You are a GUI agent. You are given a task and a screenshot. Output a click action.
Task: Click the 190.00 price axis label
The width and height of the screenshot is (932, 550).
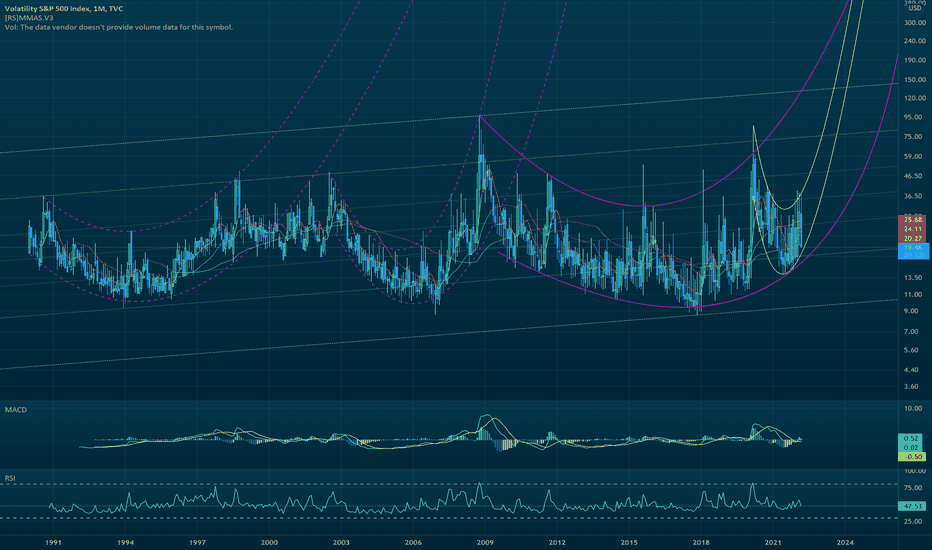pyautogui.click(x=915, y=60)
